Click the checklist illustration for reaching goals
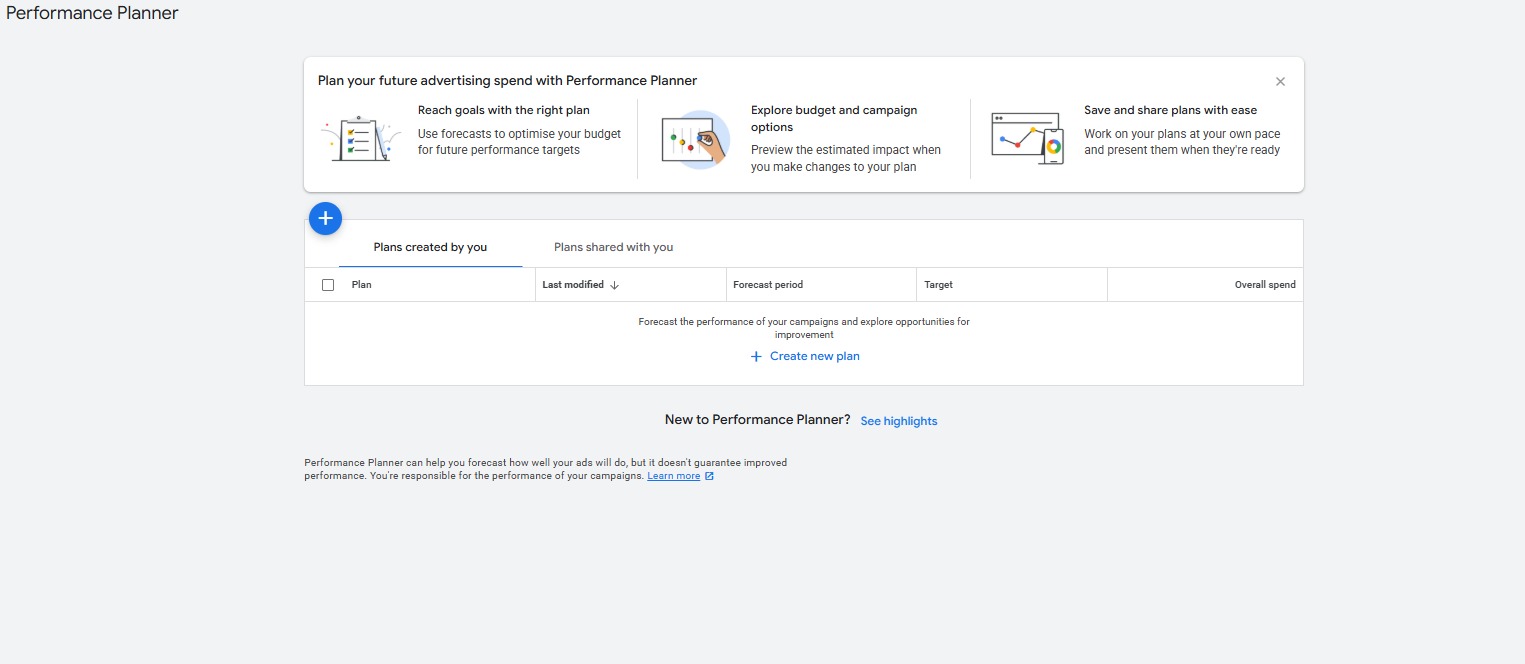 pos(360,140)
